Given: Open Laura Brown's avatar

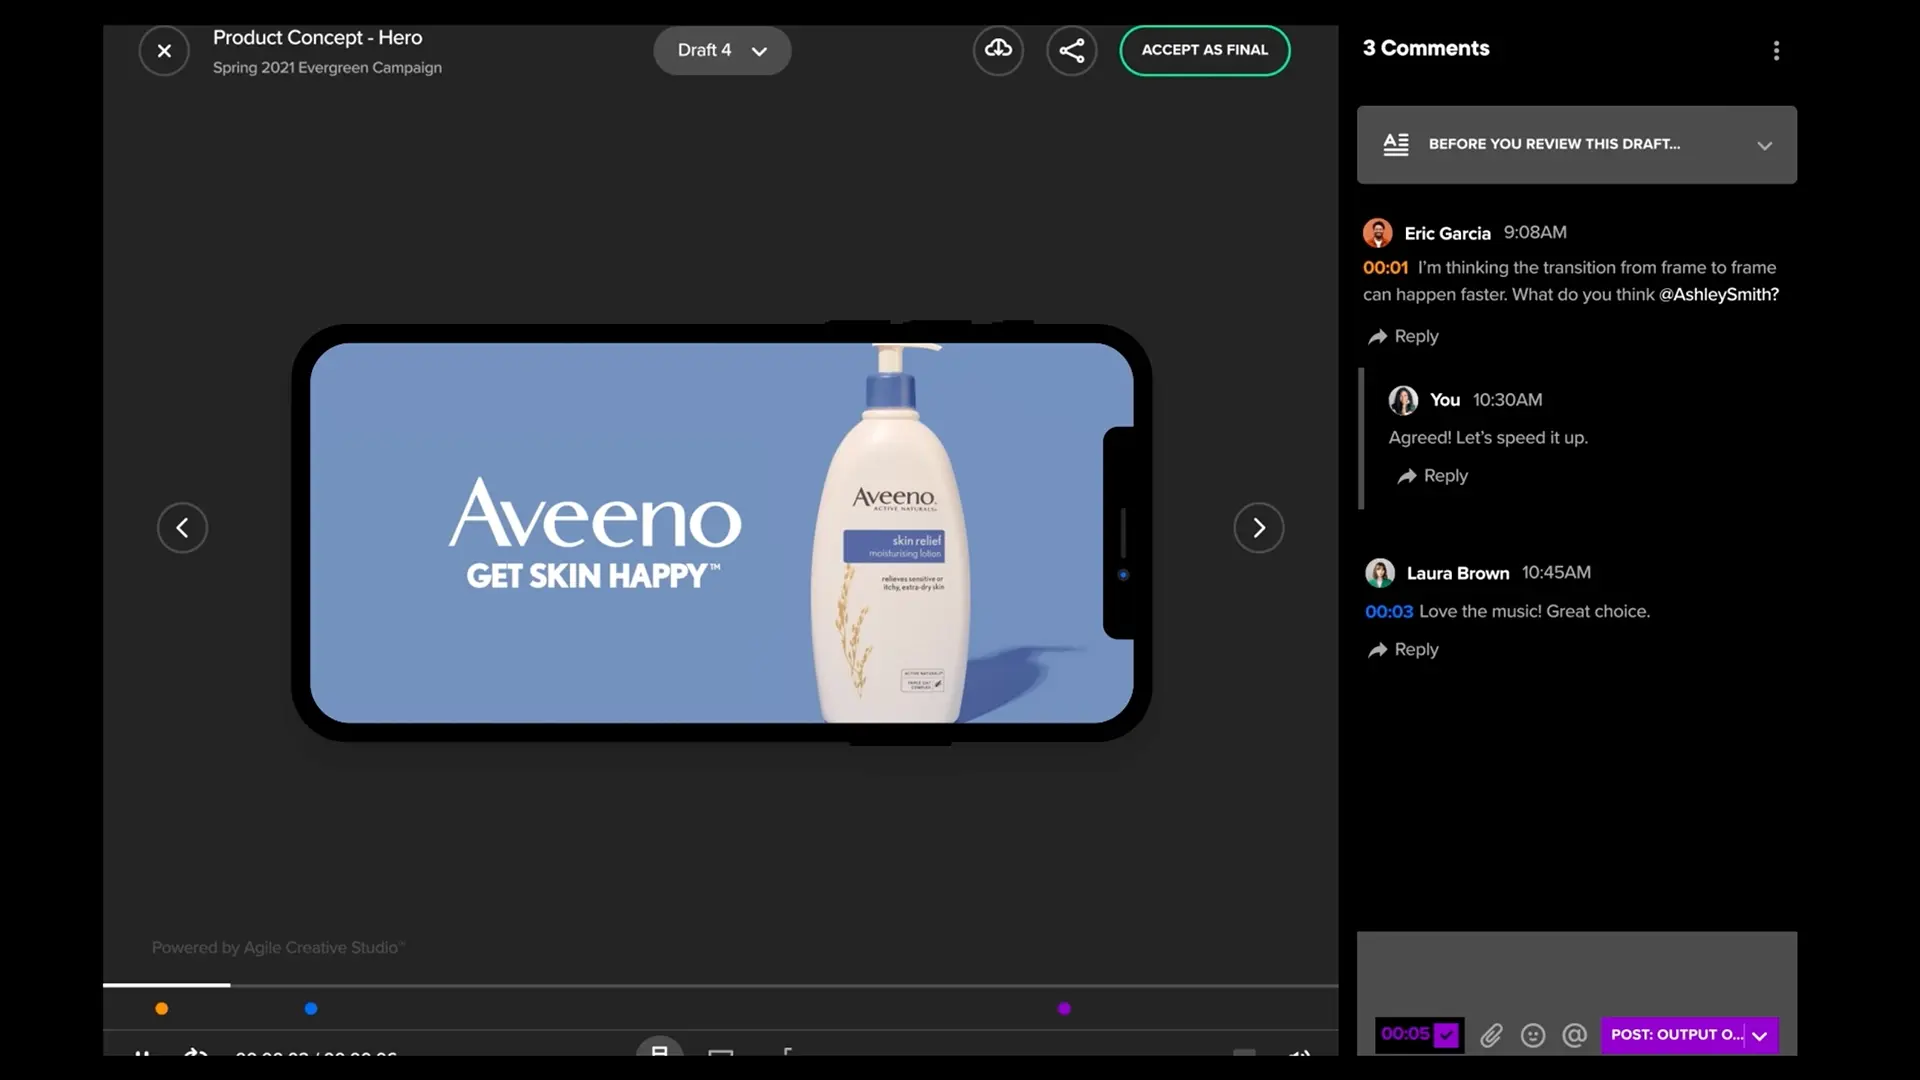Looking at the screenshot, I should tap(1380, 573).
